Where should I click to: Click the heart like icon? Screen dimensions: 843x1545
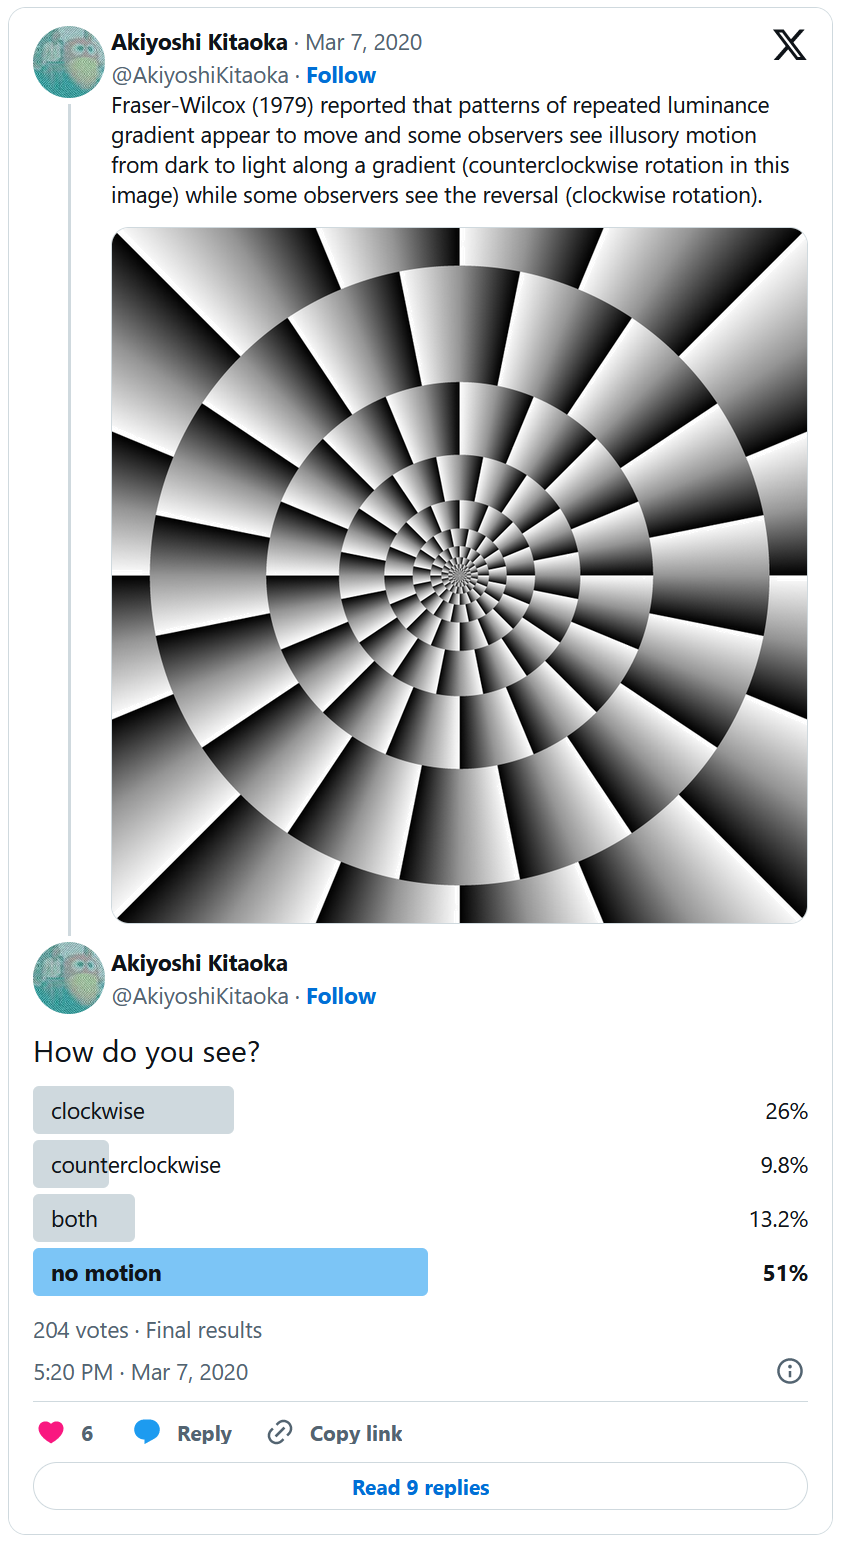[51, 1432]
